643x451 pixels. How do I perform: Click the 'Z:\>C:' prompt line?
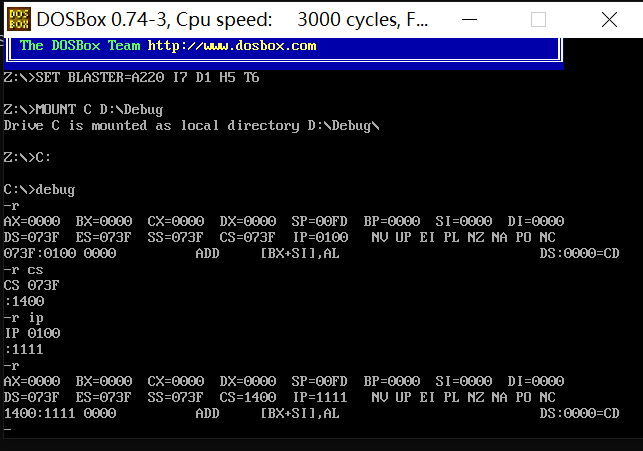tap(27, 157)
